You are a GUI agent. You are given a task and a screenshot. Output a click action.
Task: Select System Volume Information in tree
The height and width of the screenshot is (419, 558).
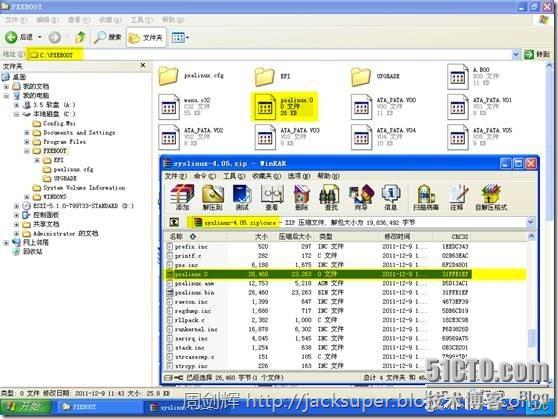(84, 188)
